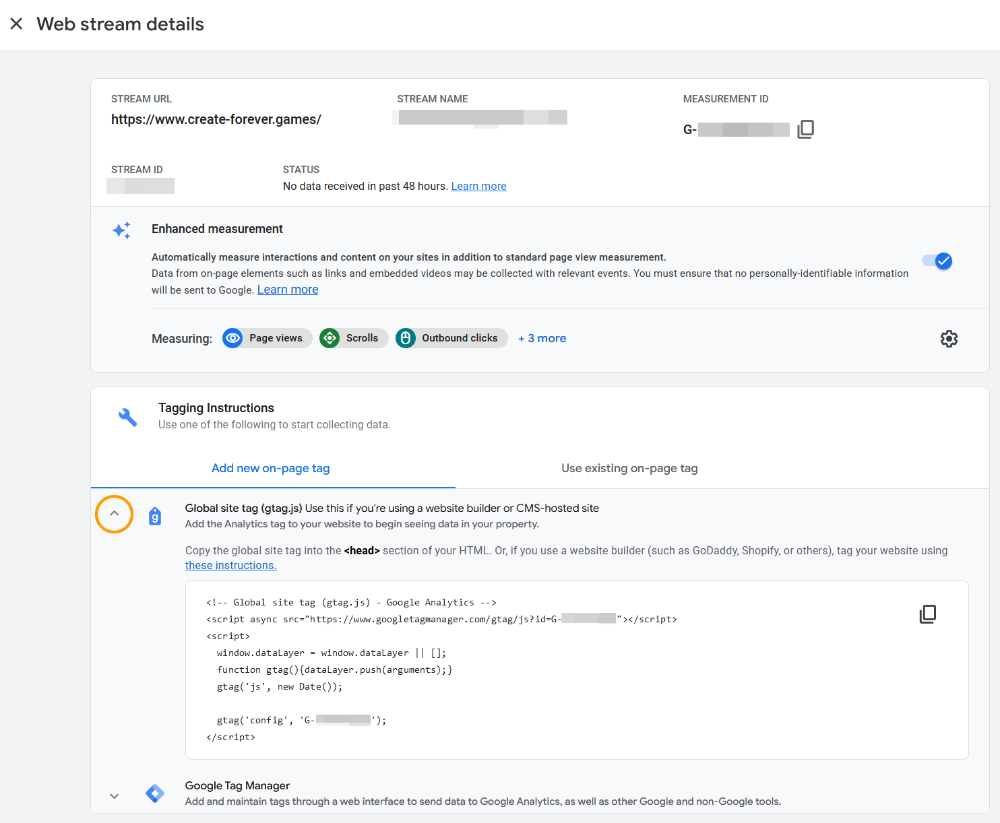Click the Google Tag Manager diamond icon

(x=155, y=793)
